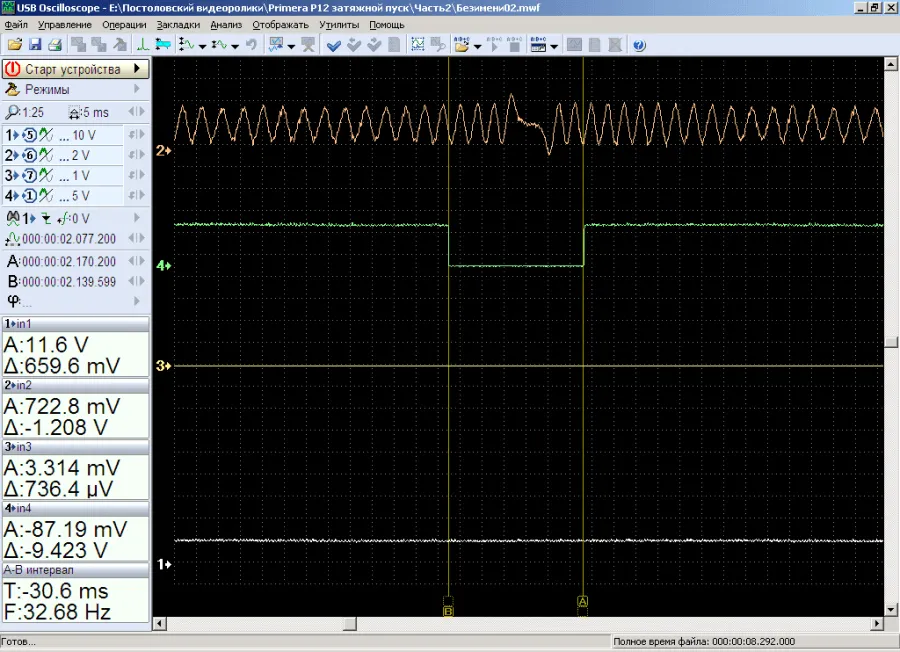Open dropdown next to monitor chart icon
Screen dimensions: 900x652
[x=291, y=46]
